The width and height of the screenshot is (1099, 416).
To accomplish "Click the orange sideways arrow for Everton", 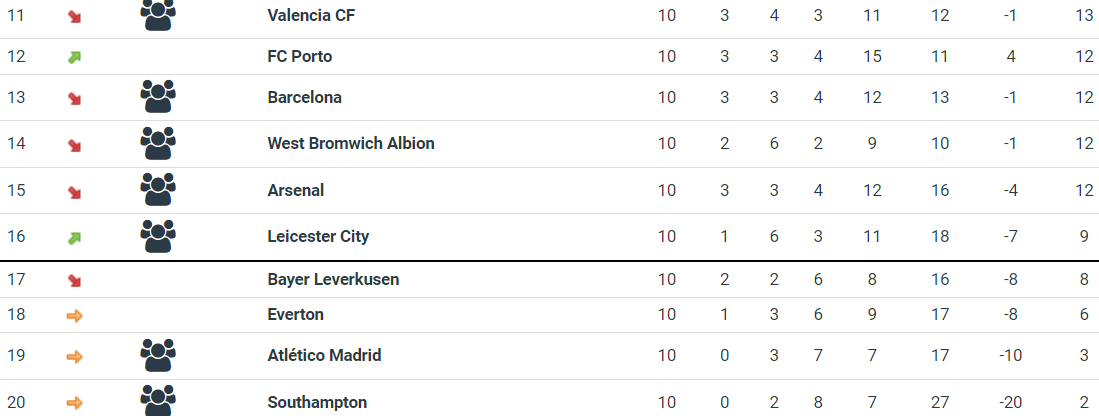I will tap(74, 315).
